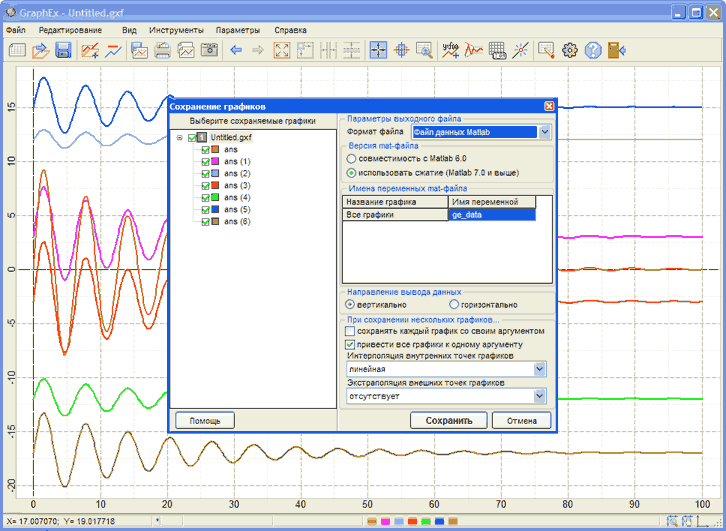Viewport: 726px width, 531px height.
Task: Open the 'Формат файла' dropdown
Action: coord(545,132)
